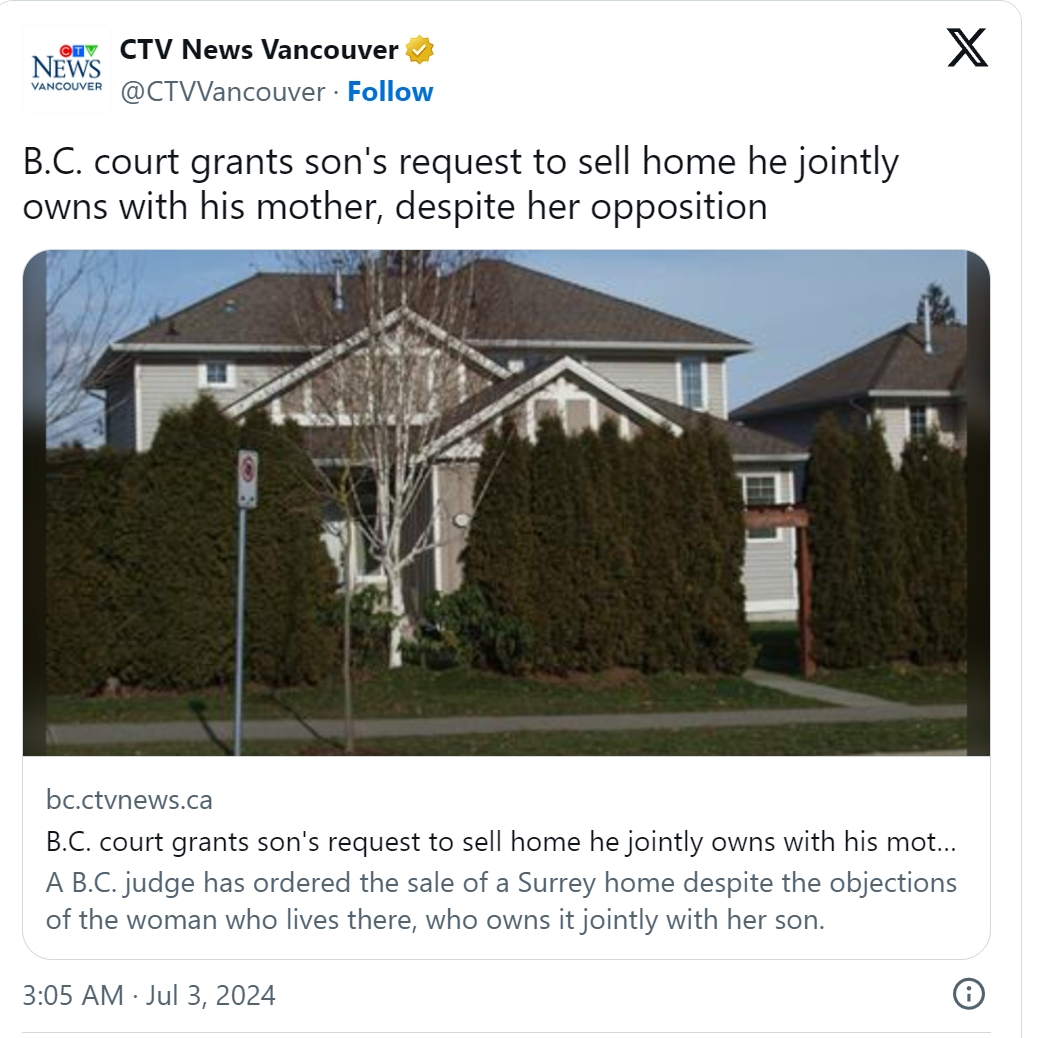Image resolution: width=1047 pixels, height=1038 pixels.
Task: Click the tweet text about B.C. court
Action: (x=460, y=184)
